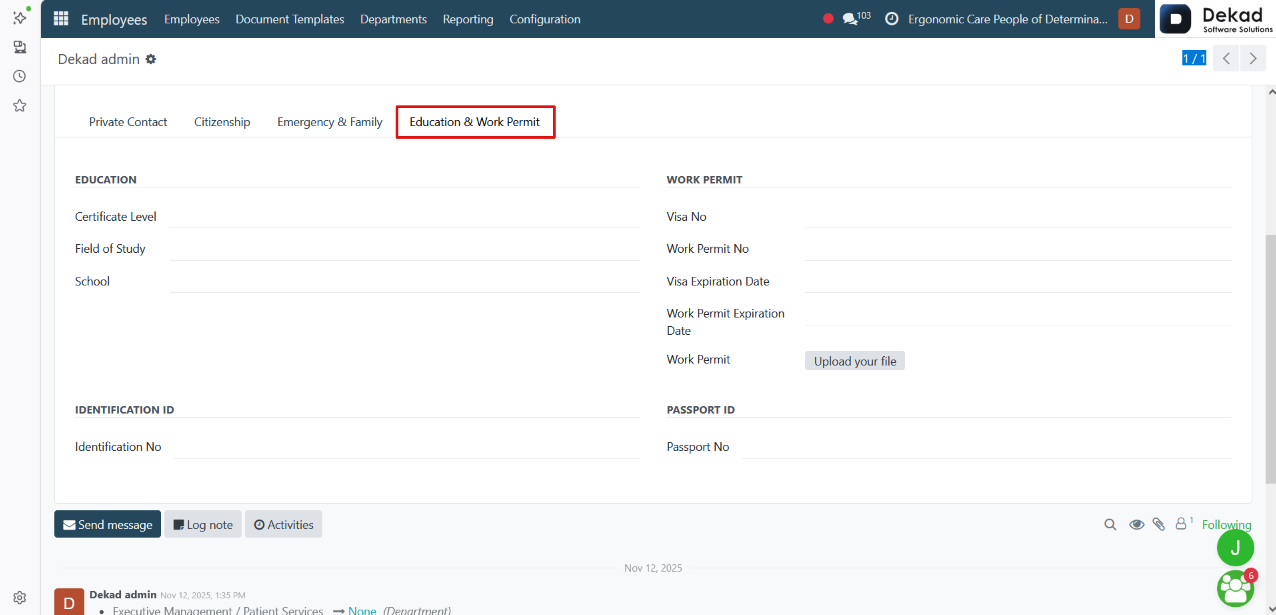Click the paperclip attachments icon
This screenshot has height=615, width=1276.
pyautogui.click(x=1159, y=524)
